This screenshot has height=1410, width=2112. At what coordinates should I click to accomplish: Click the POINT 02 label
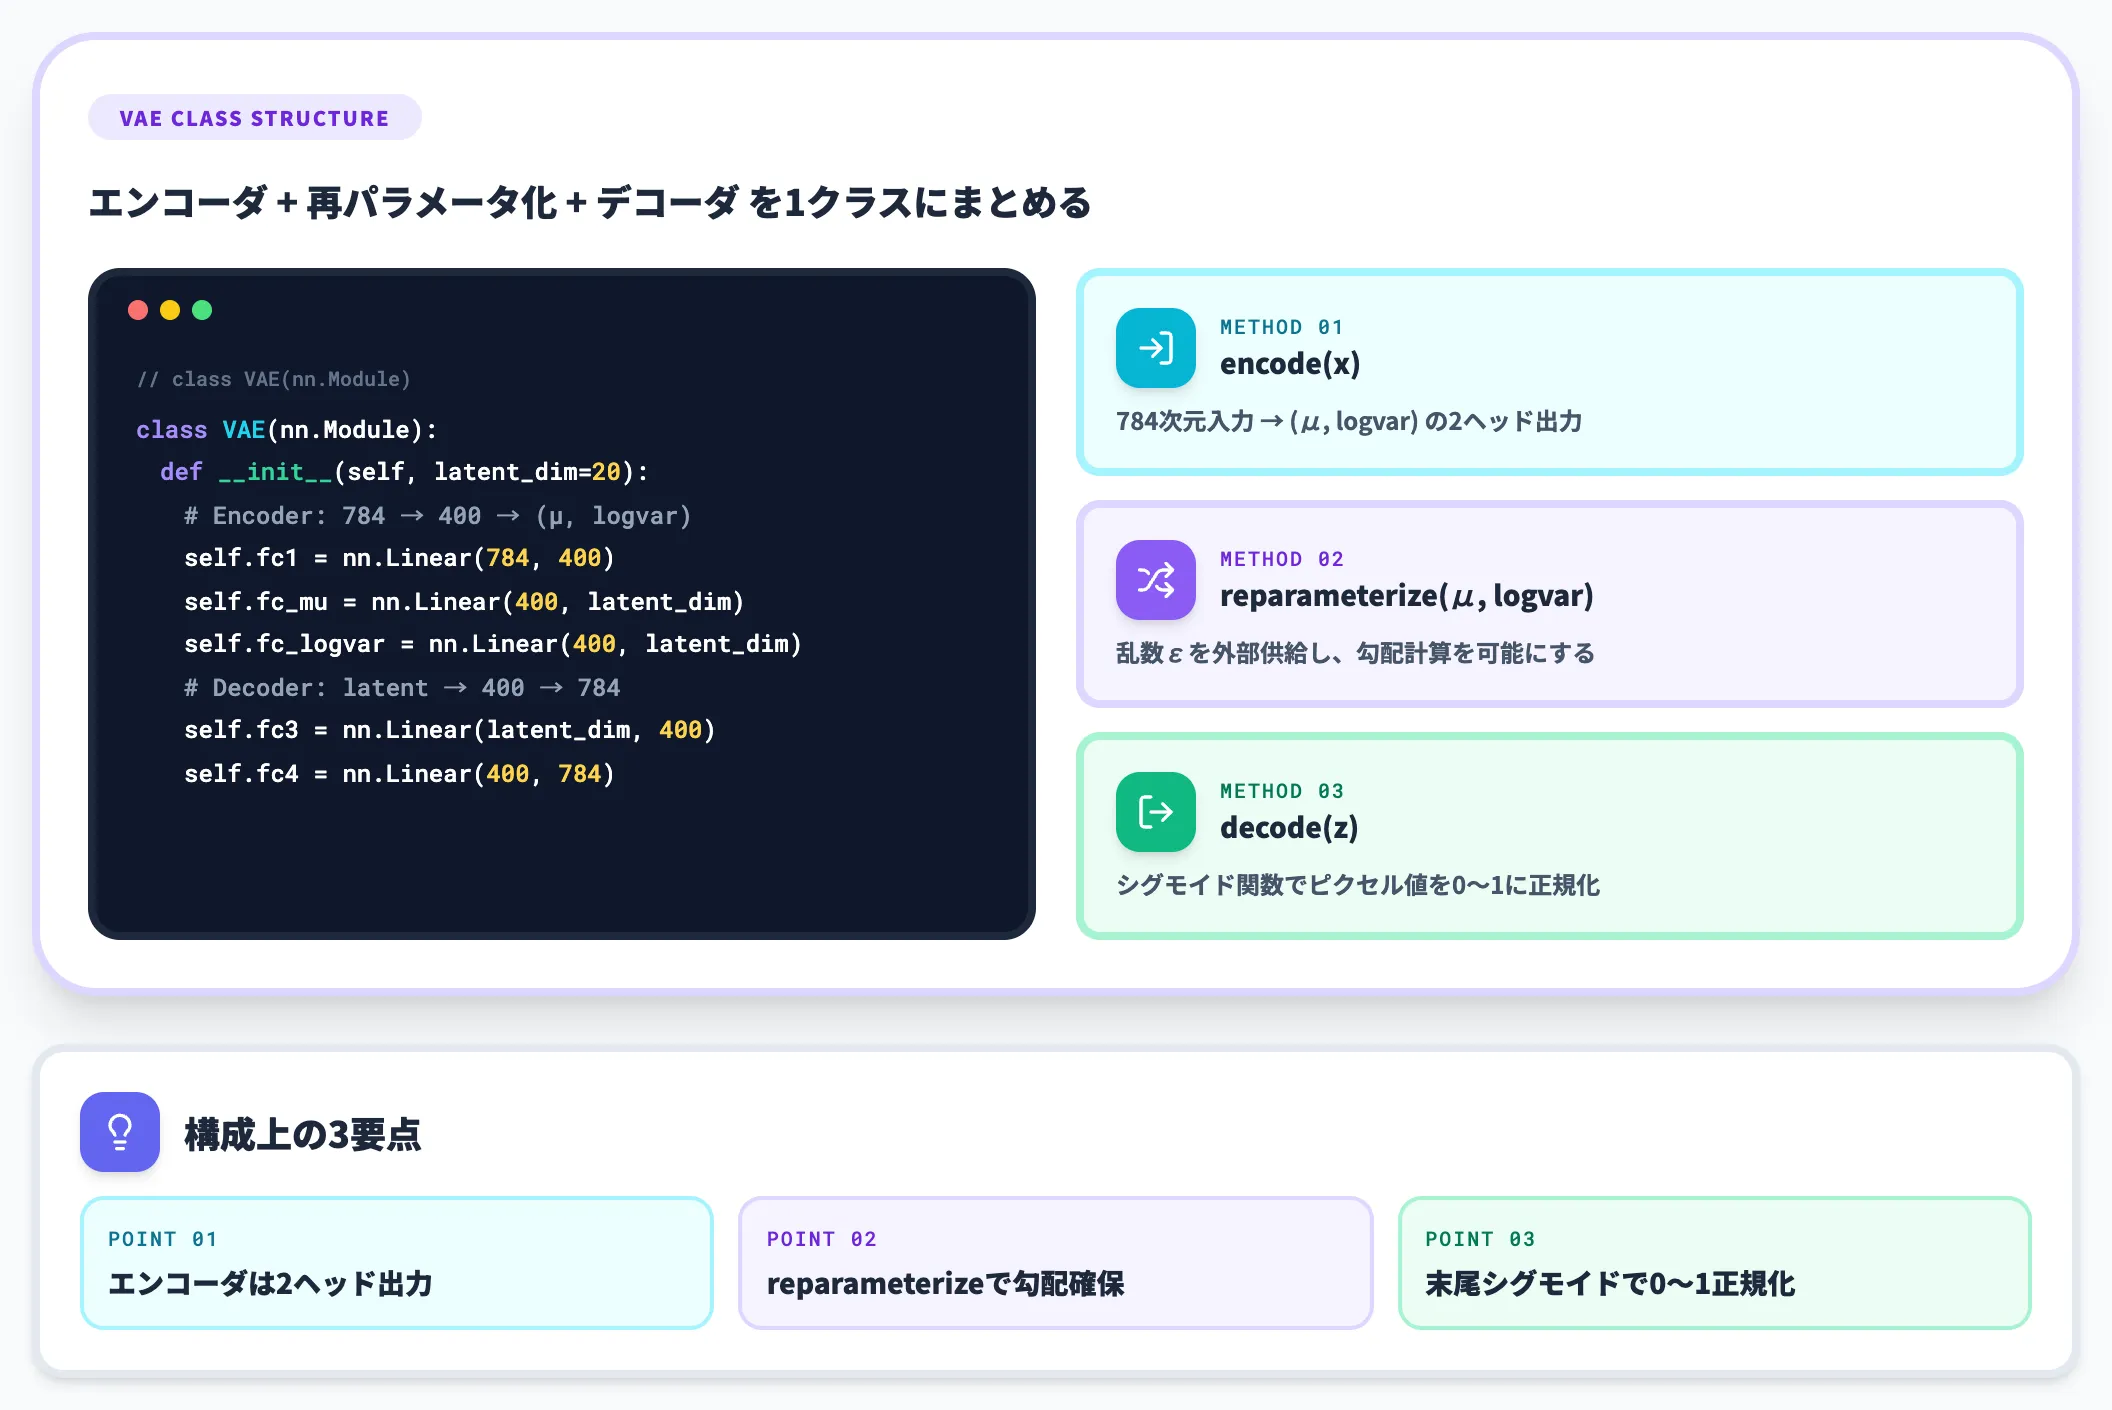(822, 1239)
